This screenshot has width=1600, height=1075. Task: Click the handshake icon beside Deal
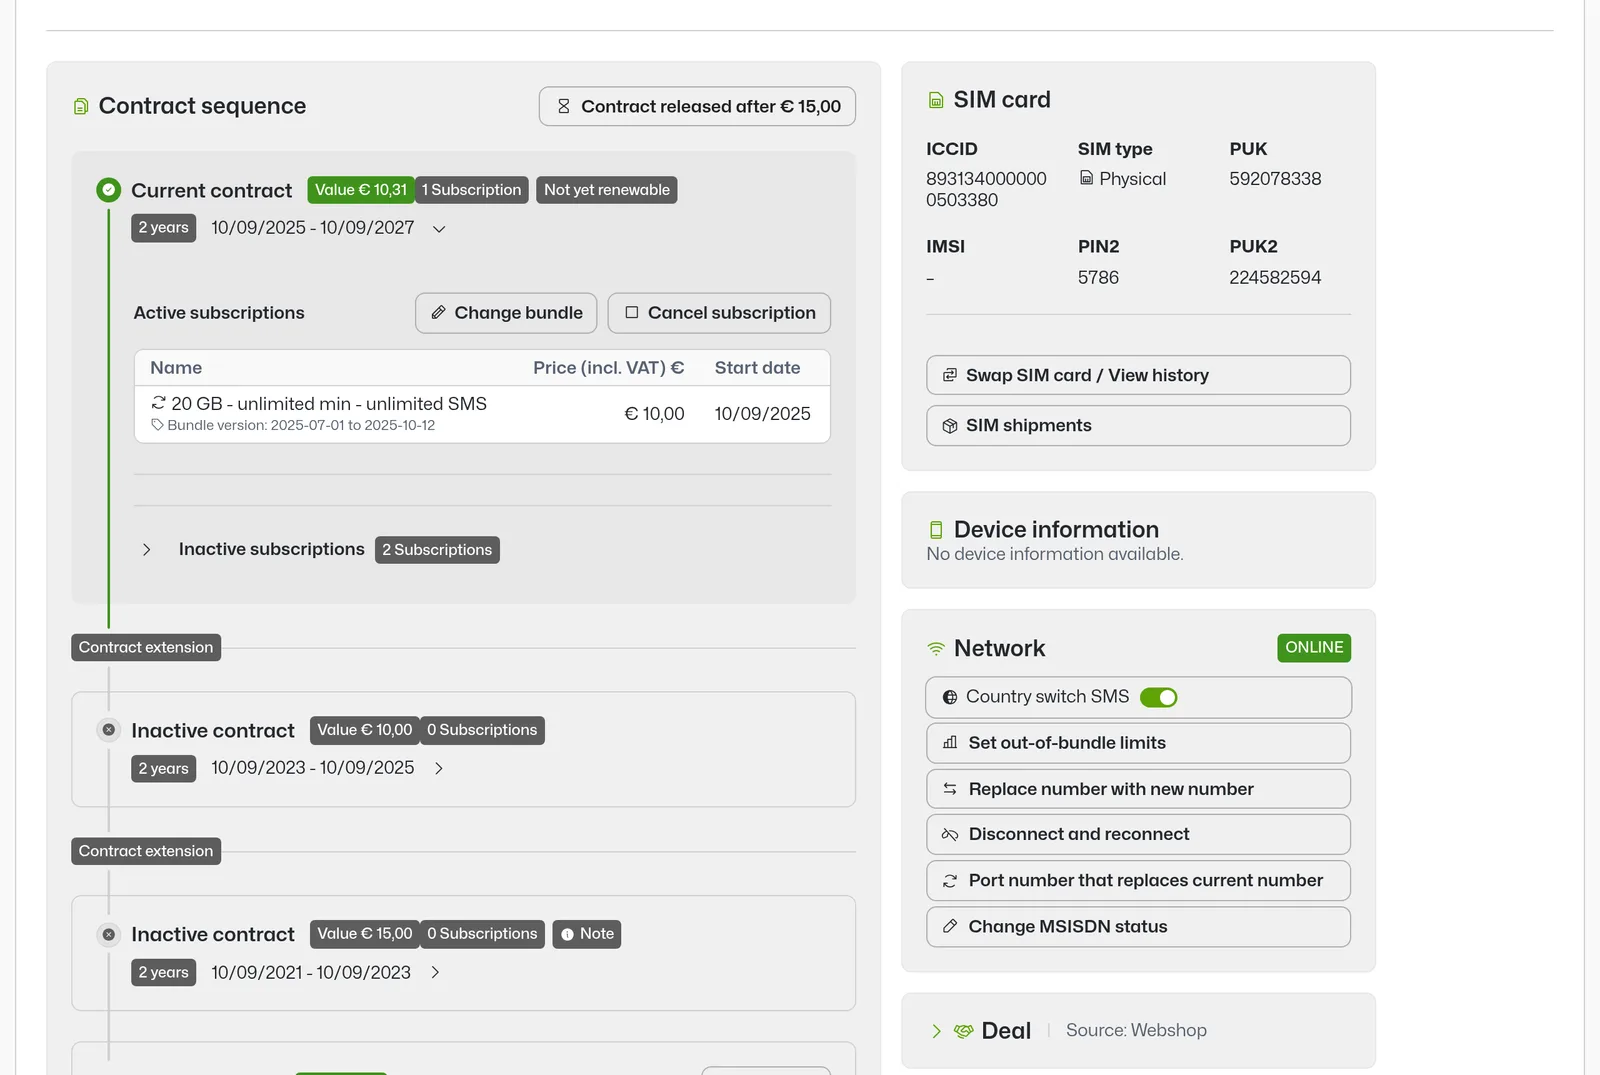pyautogui.click(x=964, y=1031)
